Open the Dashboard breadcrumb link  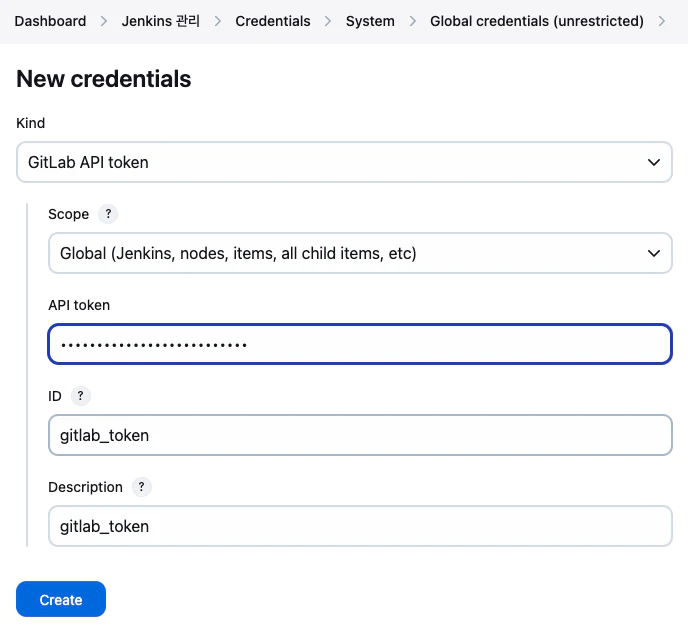point(50,21)
